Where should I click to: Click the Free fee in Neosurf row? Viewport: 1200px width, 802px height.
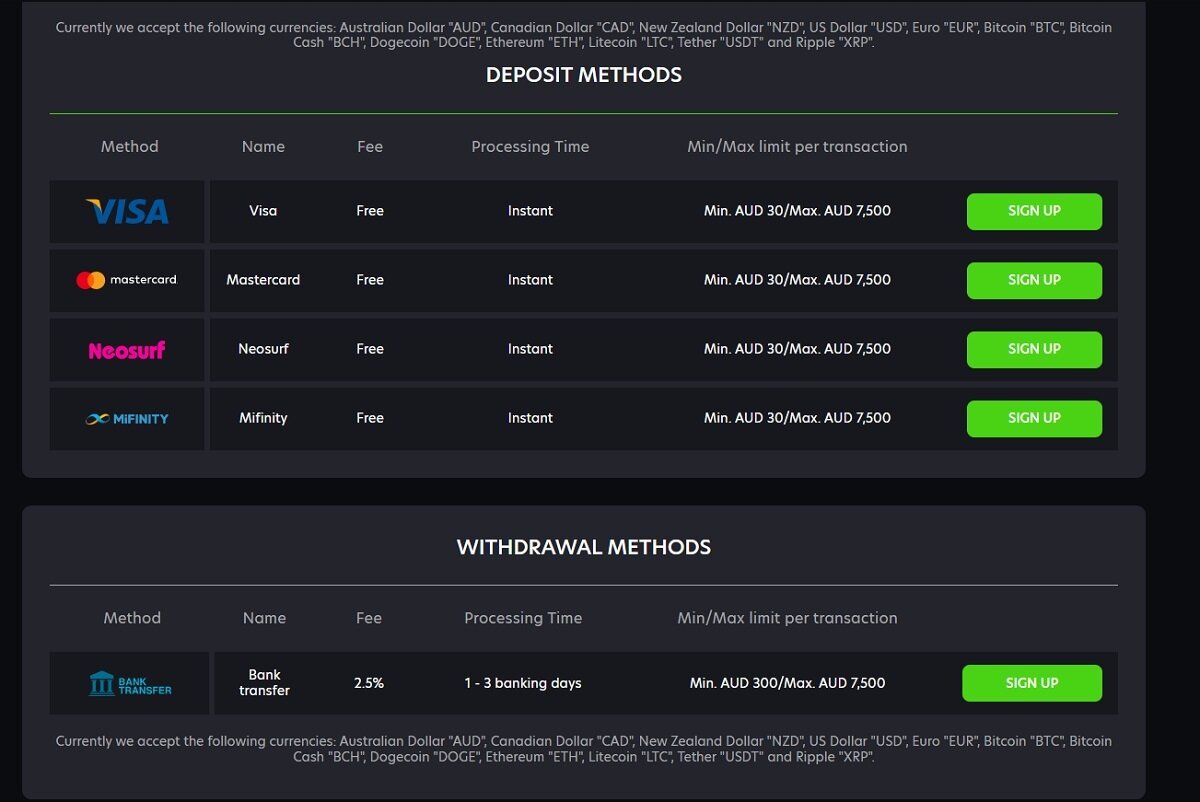pyautogui.click(x=370, y=349)
